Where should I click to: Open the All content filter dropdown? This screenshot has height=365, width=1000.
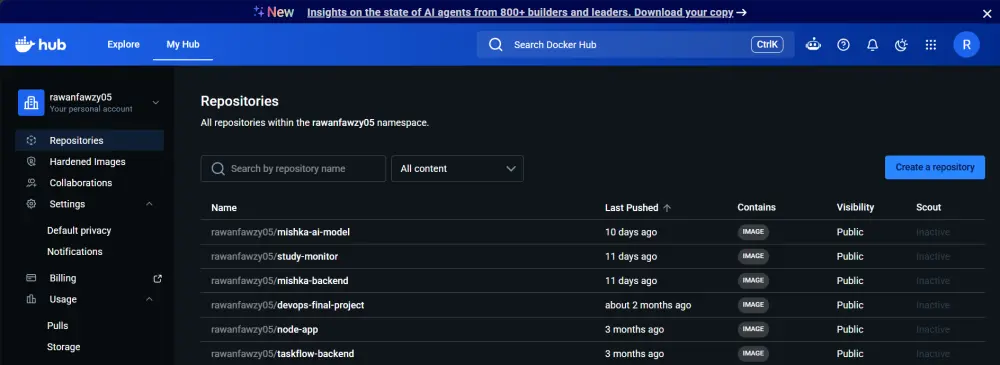[x=457, y=168]
